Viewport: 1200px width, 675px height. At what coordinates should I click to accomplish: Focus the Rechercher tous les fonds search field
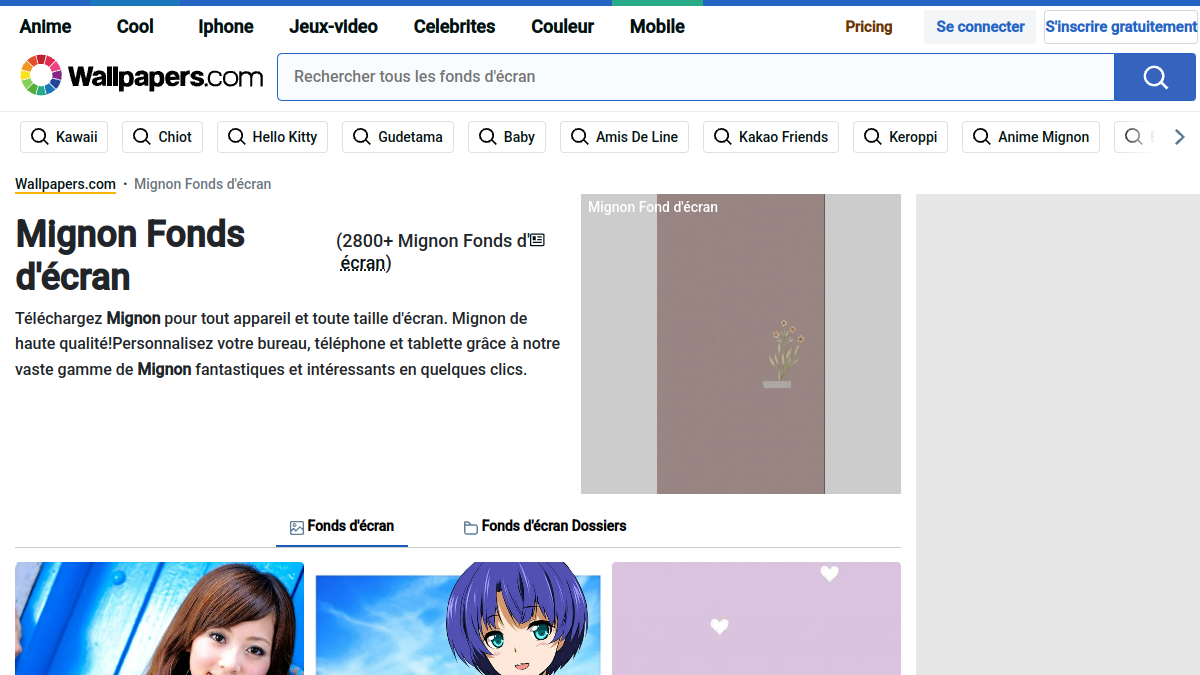pyautogui.click(x=696, y=77)
